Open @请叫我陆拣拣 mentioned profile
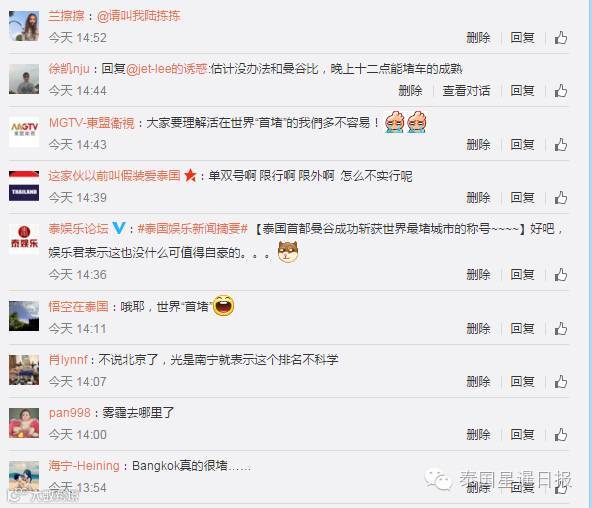 [x=139, y=16]
